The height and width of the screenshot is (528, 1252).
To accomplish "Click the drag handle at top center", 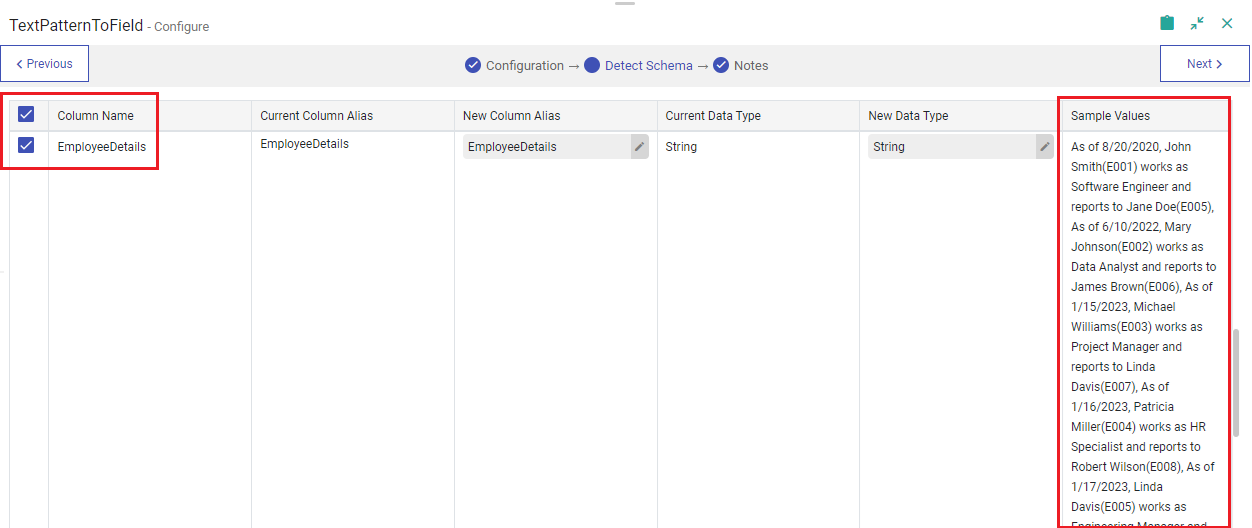I will tap(625, 4).
